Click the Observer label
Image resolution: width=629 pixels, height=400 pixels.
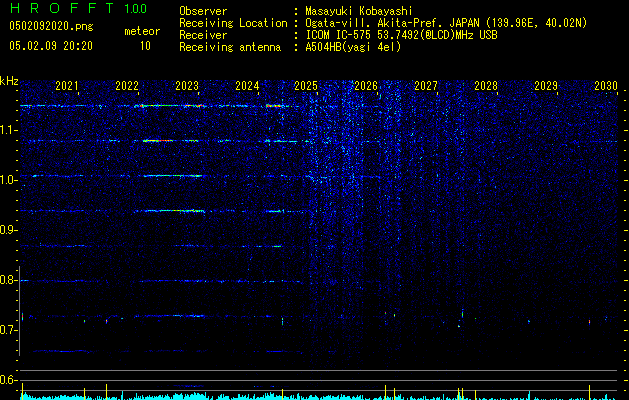[203, 11]
